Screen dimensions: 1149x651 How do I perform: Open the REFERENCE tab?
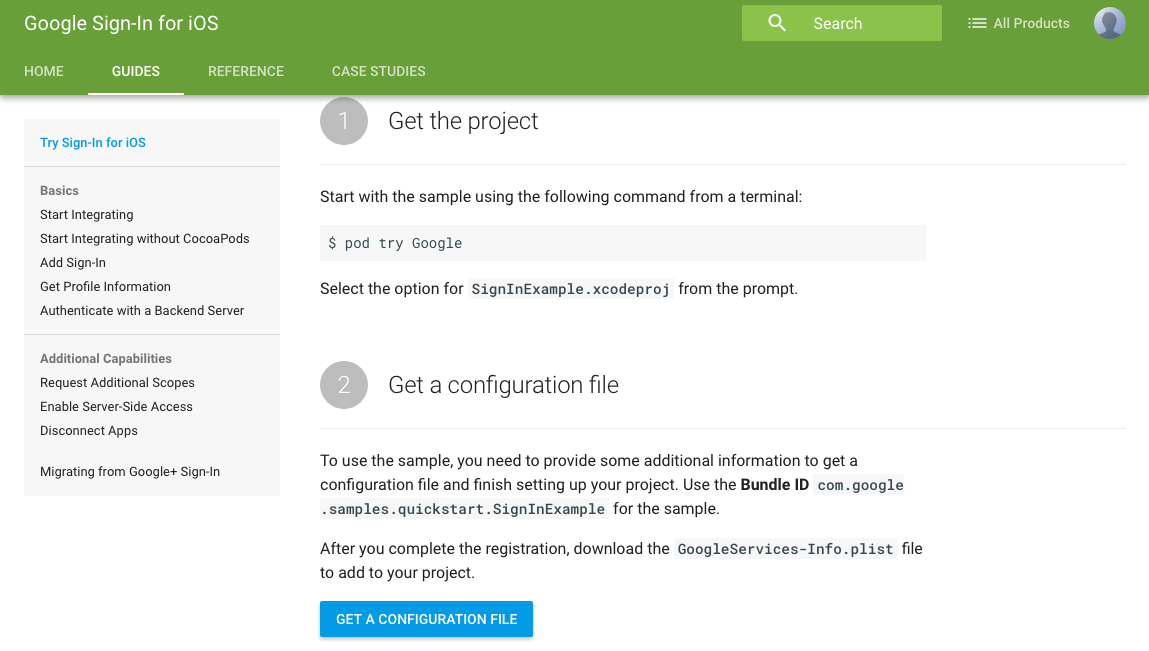[246, 71]
